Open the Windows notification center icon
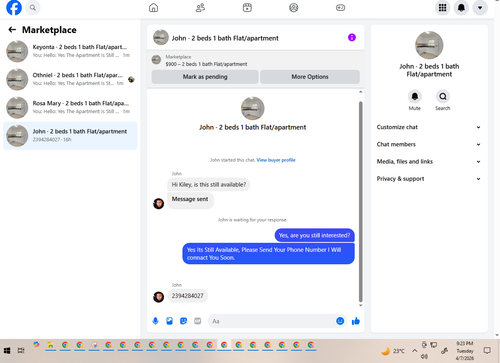Image resolution: width=500 pixels, height=363 pixels. pos(487,350)
